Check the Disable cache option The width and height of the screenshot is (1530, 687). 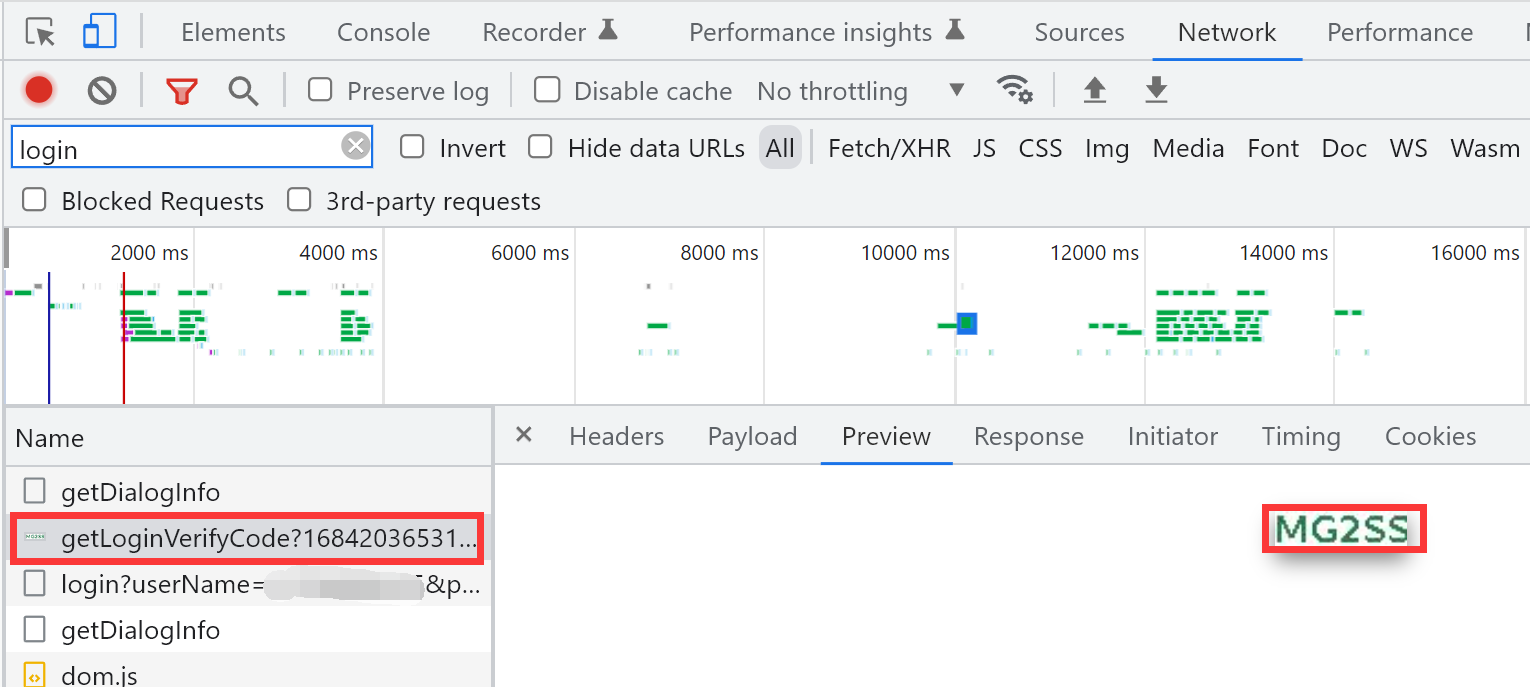(x=546, y=91)
